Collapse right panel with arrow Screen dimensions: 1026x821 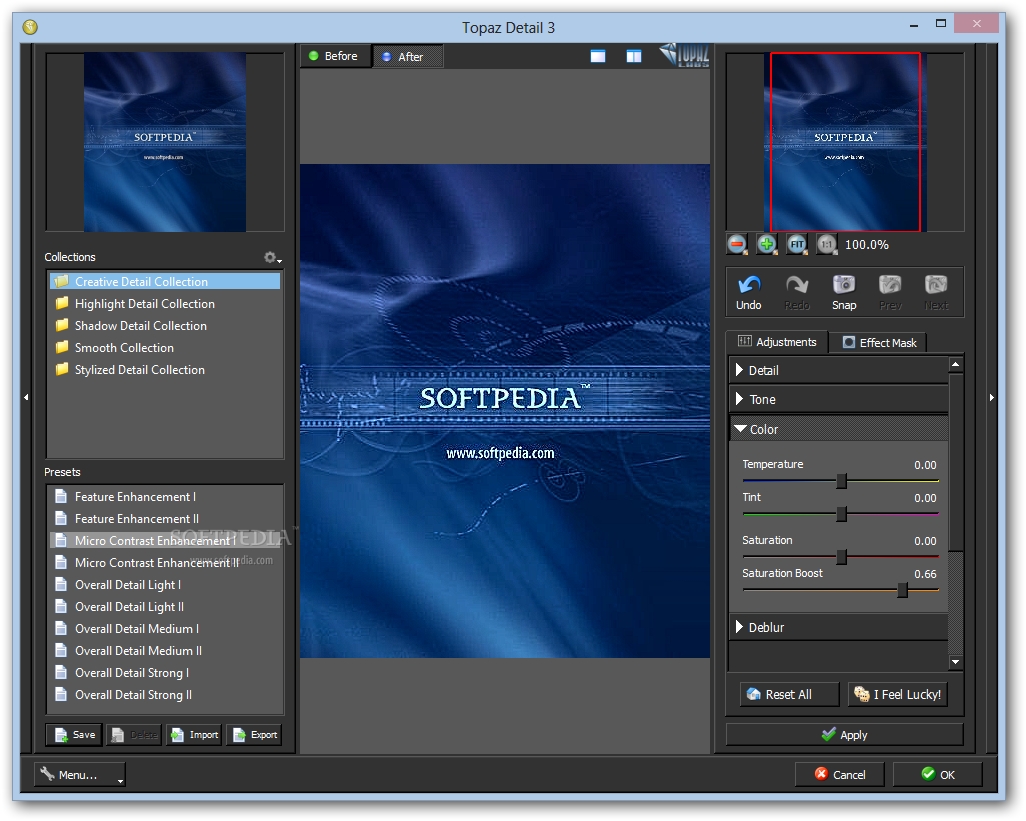click(992, 397)
